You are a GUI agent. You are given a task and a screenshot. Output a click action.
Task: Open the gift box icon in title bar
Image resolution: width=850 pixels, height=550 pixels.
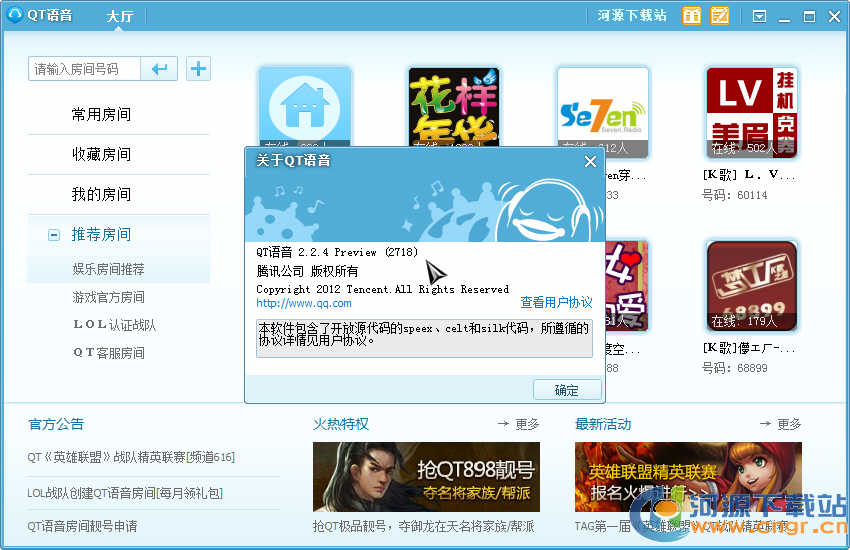pos(691,16)
